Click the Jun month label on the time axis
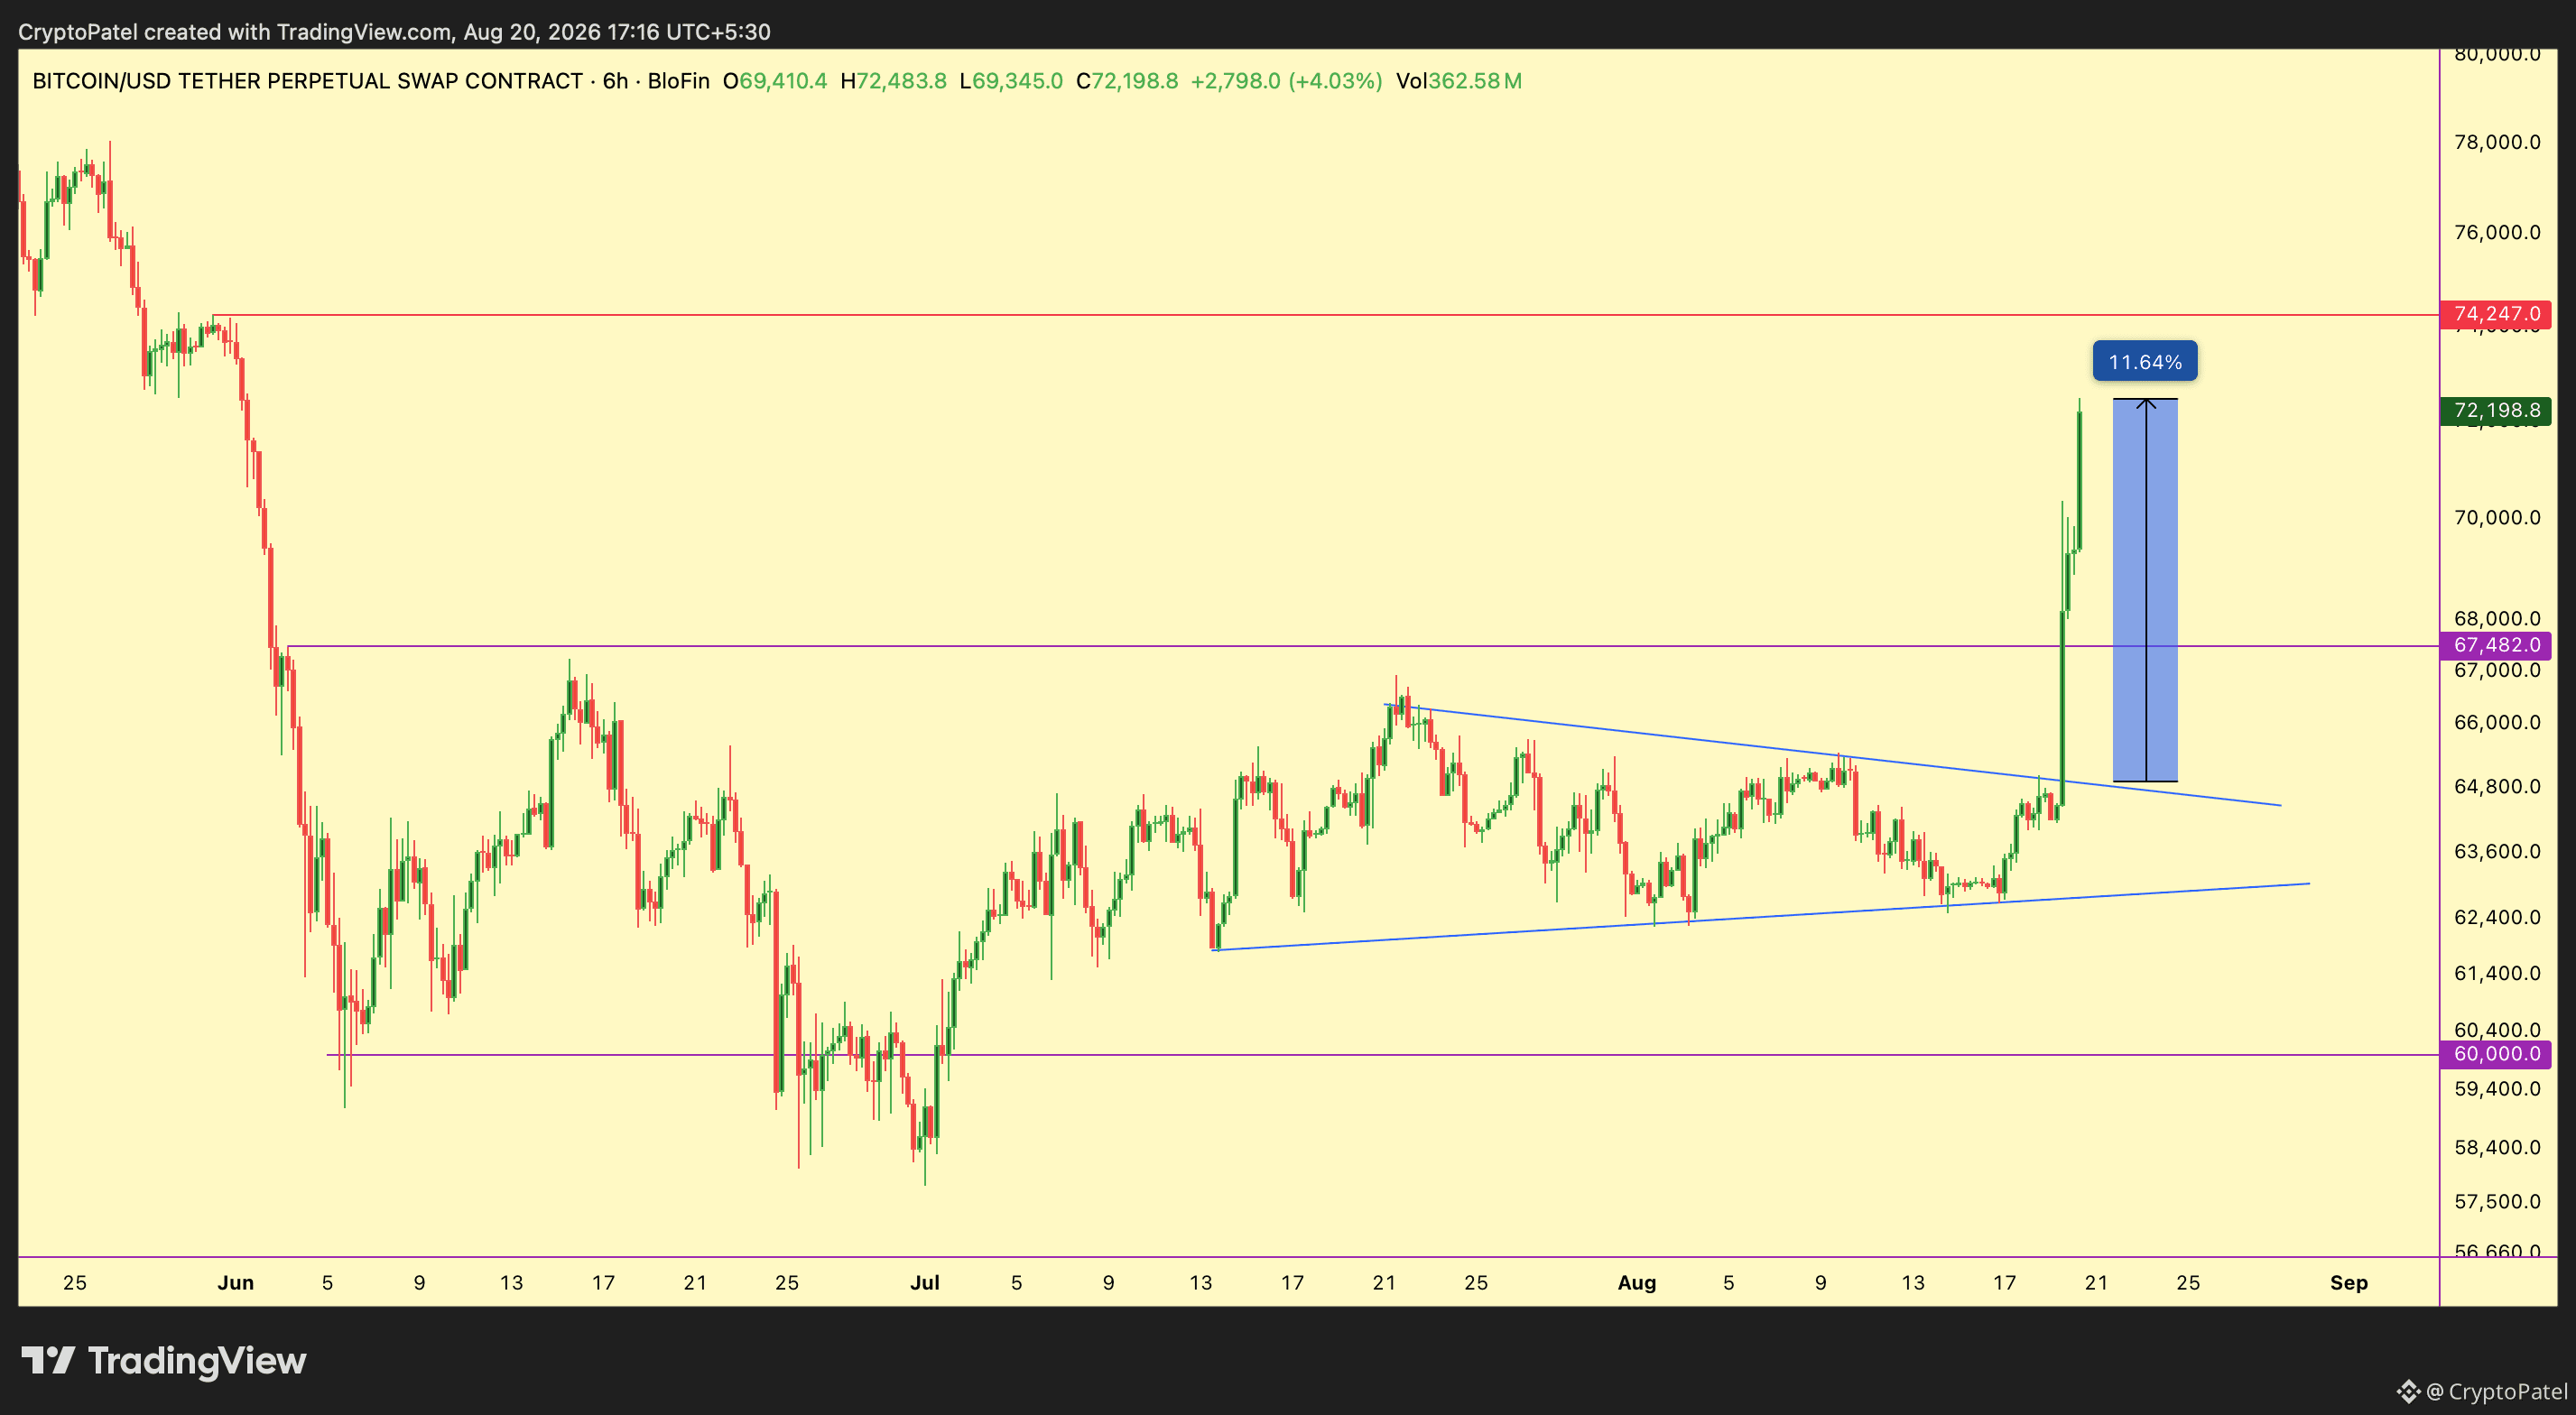 236,1282
